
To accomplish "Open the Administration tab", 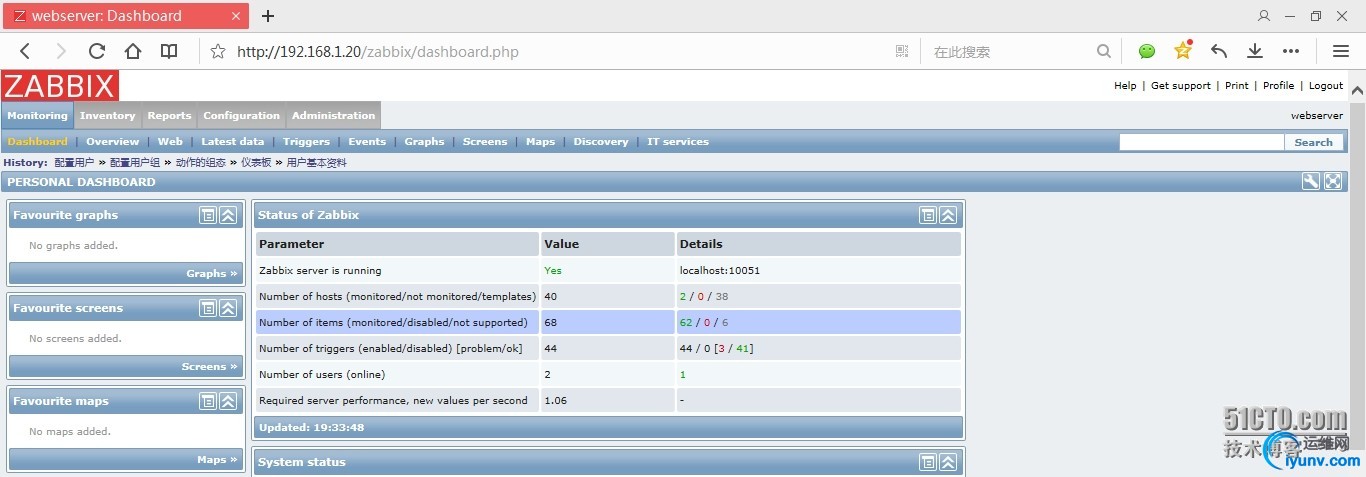I will pyautogui.click(x=333, y=115).
